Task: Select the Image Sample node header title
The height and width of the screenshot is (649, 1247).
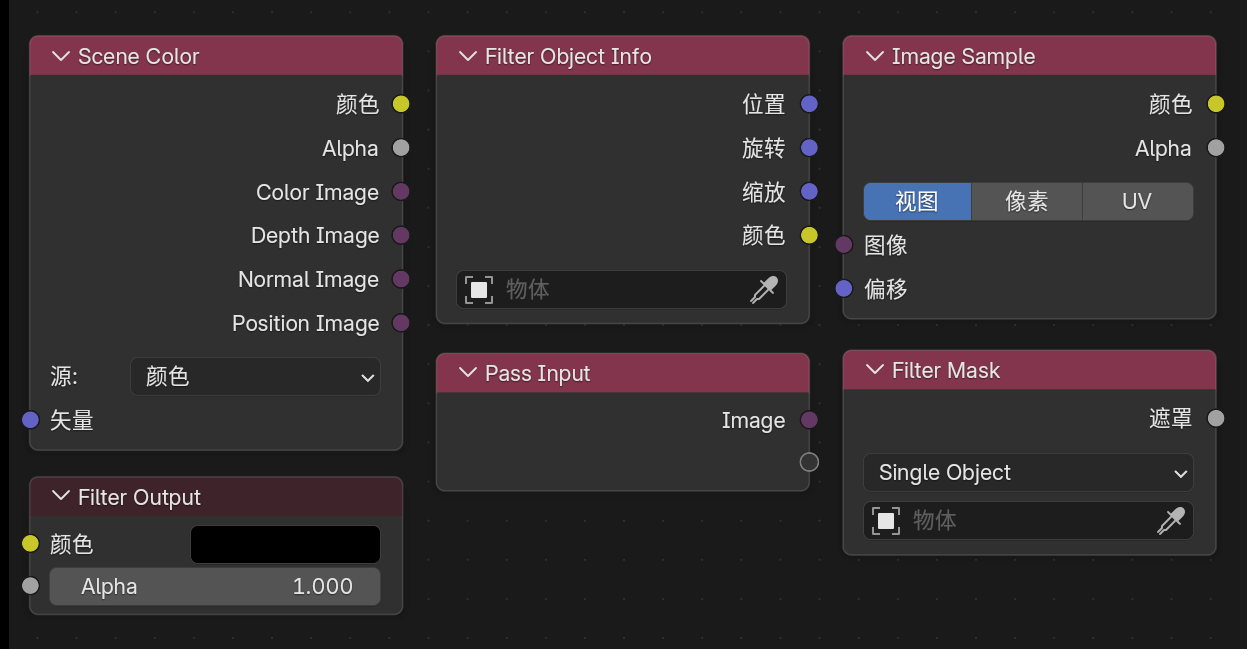Action: 963,56
